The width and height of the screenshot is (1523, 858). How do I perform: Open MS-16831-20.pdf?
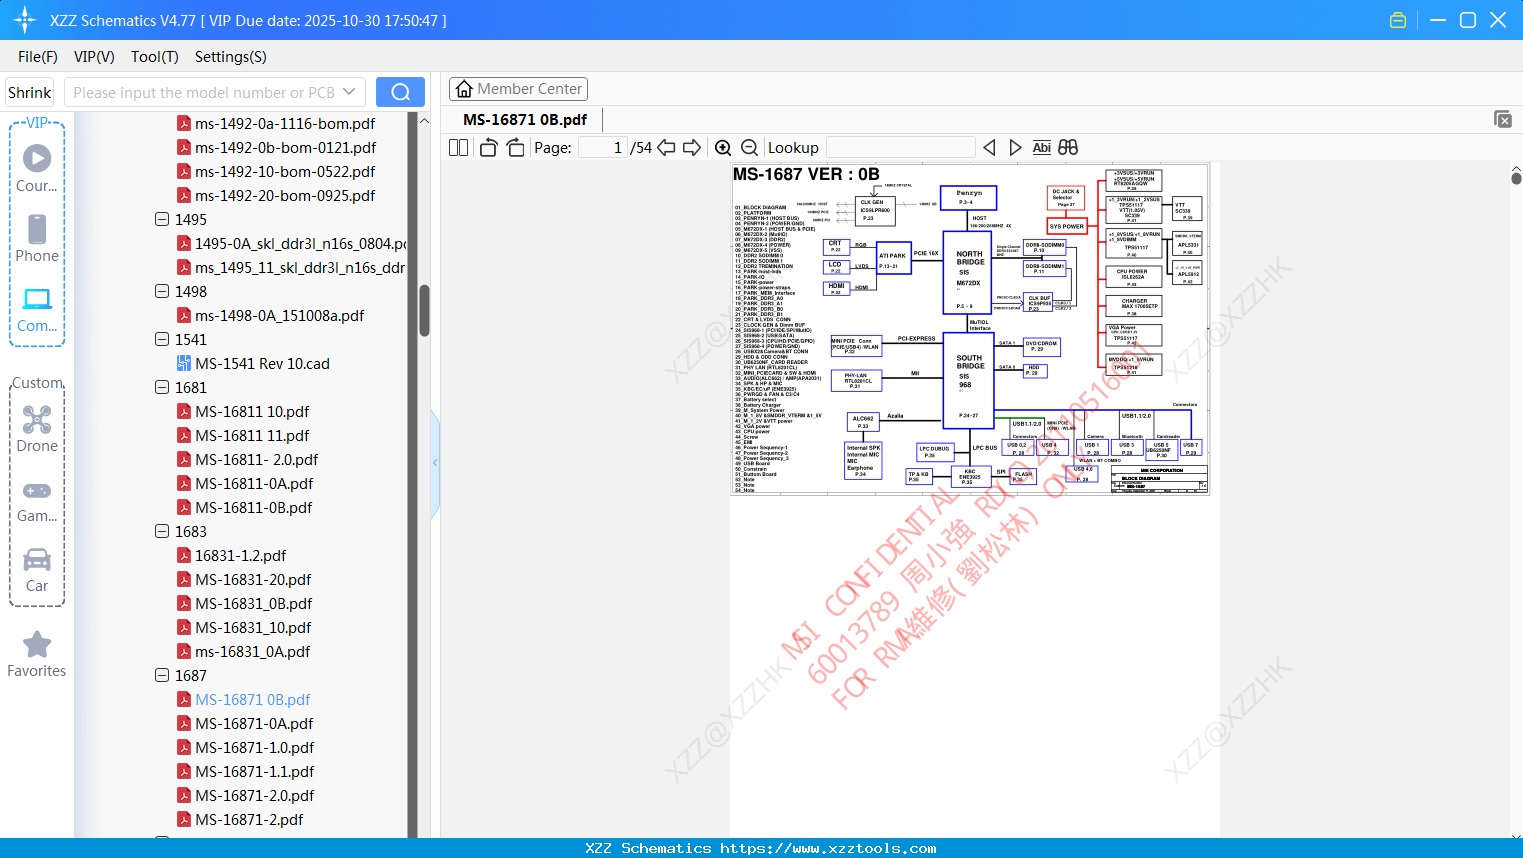click(x=253, y=579)
